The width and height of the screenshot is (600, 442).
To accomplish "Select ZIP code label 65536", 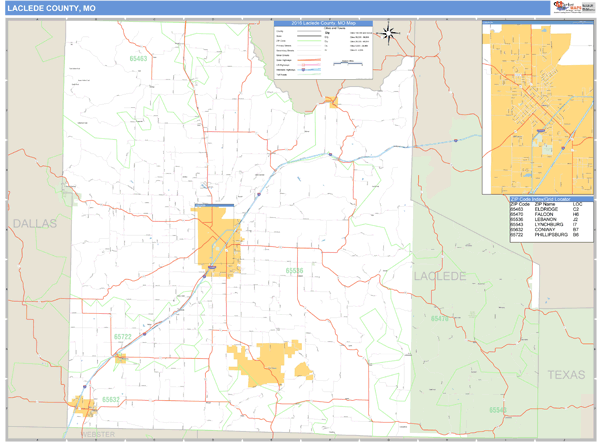I will (x=294, y=271).
